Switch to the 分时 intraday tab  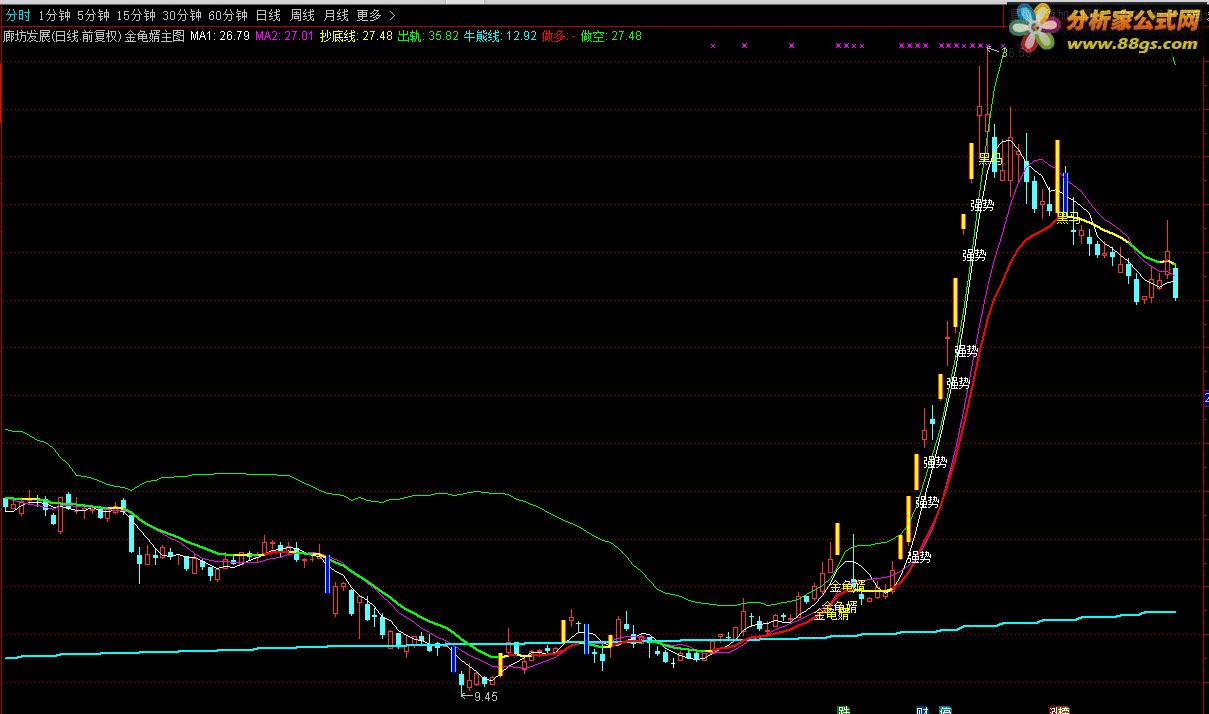point(17,16)
